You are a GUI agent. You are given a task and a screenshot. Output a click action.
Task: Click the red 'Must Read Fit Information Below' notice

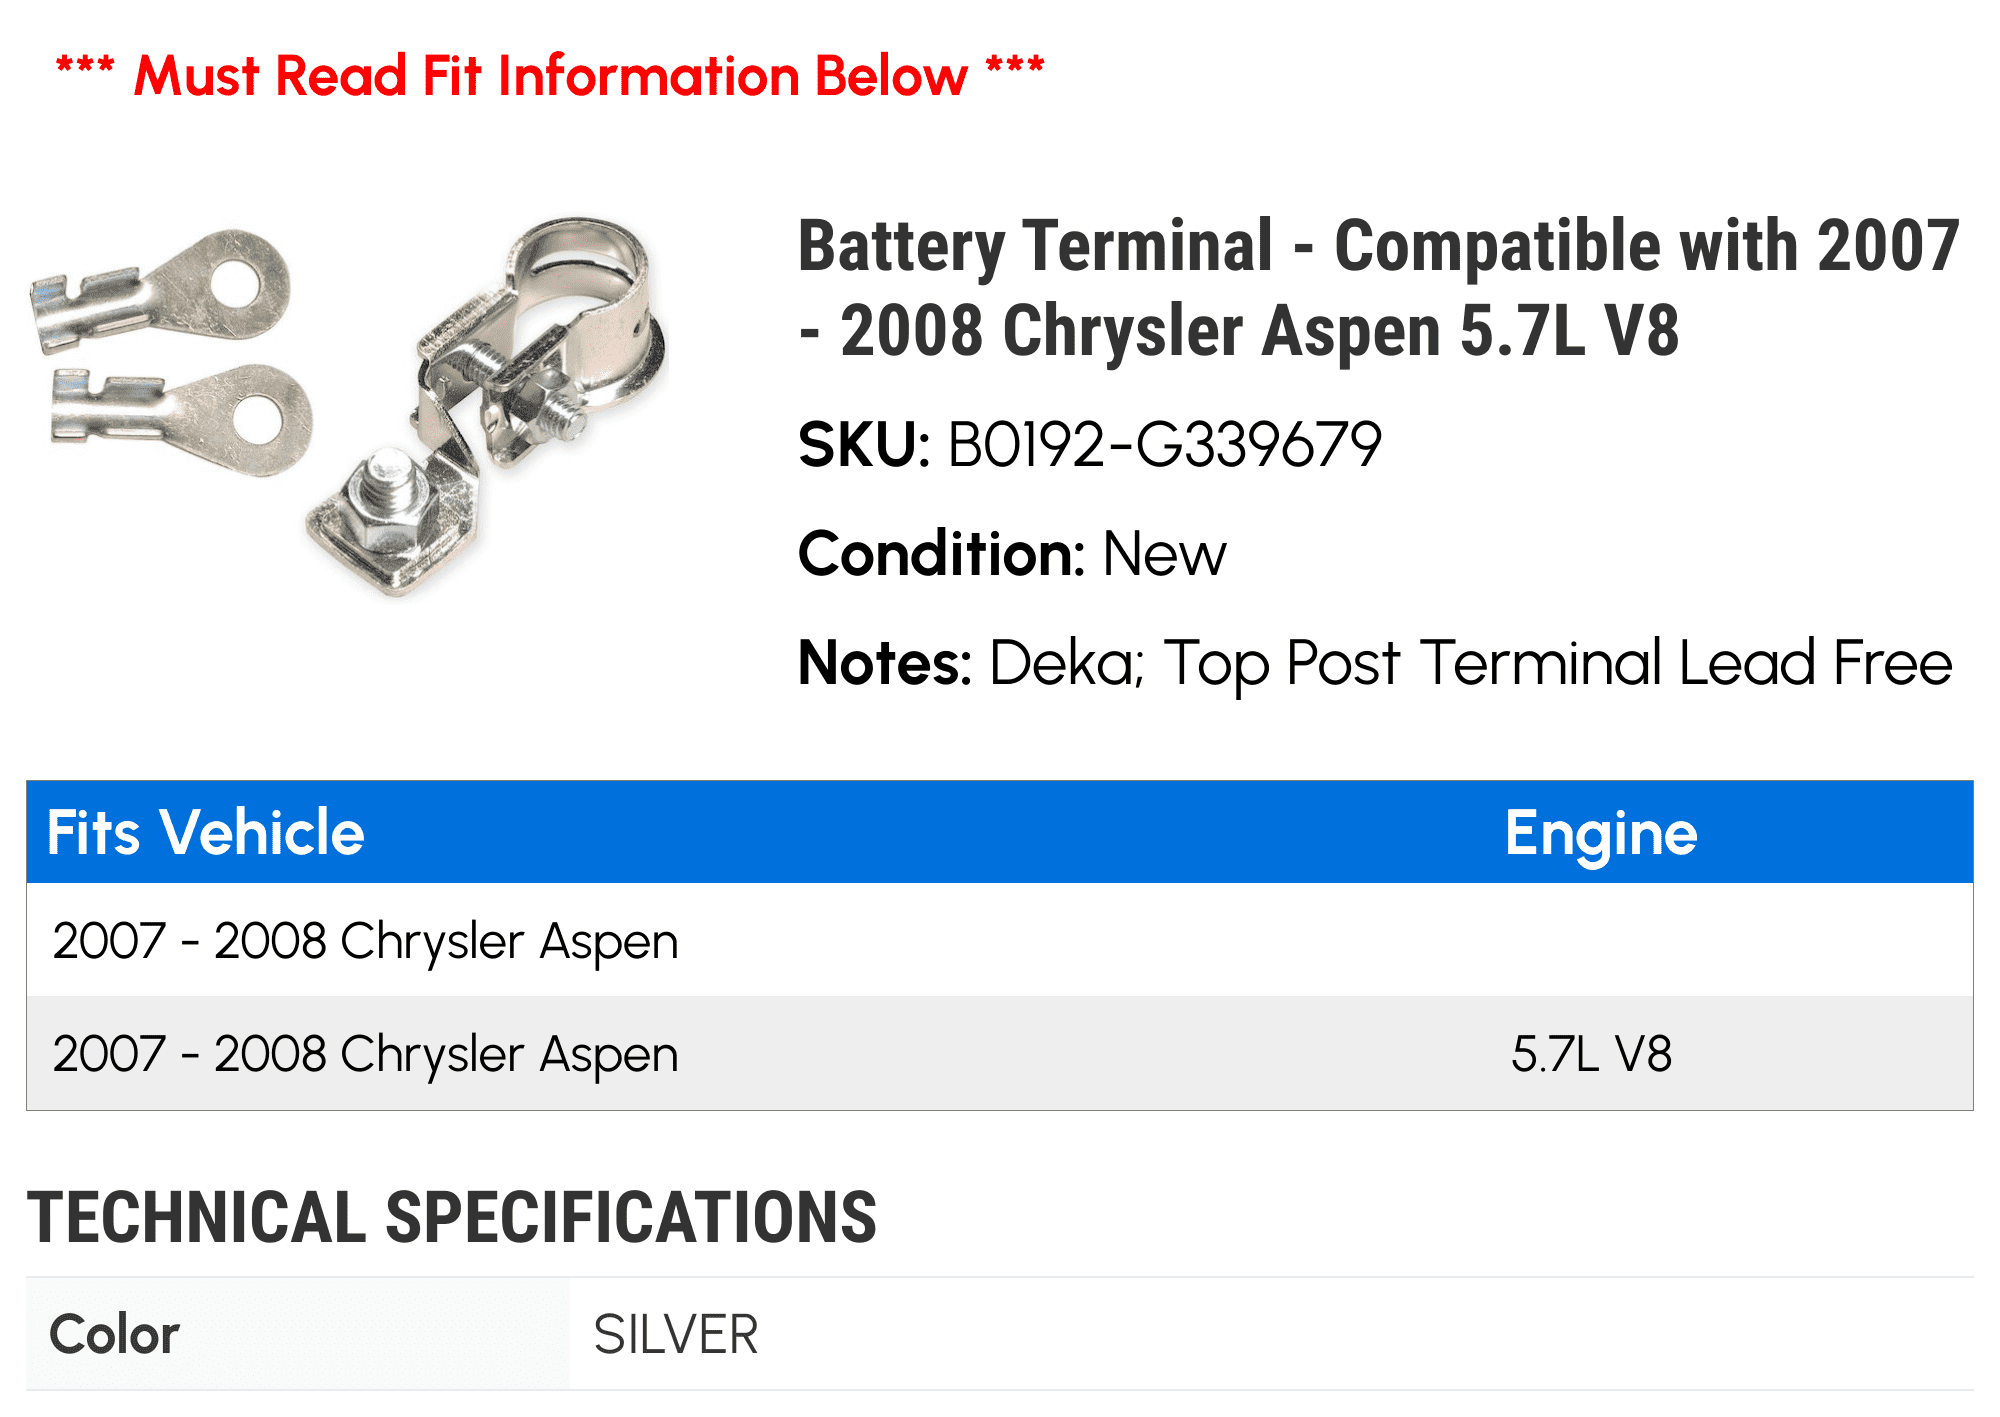point(550,76)
